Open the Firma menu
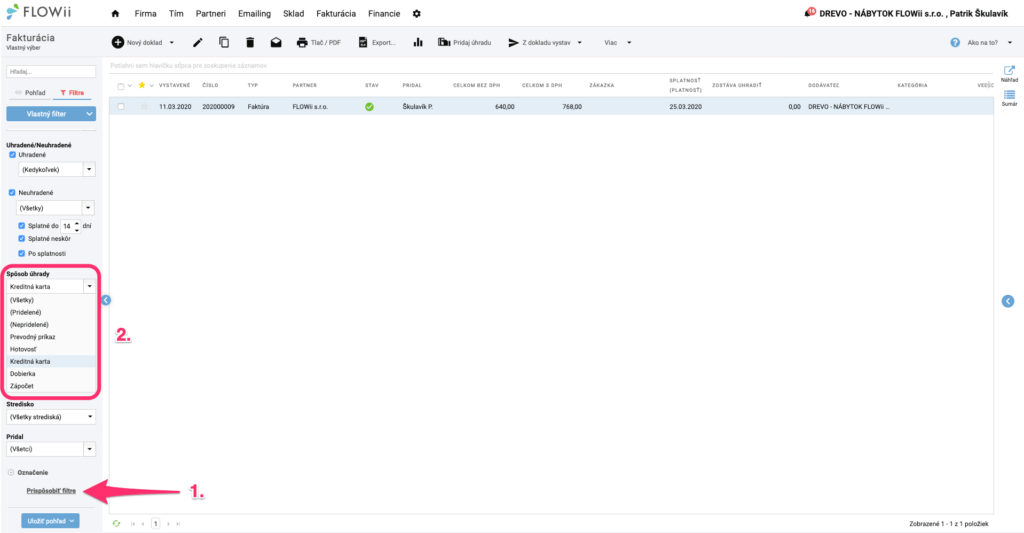 pyautogui.click(x=145, y=14)
